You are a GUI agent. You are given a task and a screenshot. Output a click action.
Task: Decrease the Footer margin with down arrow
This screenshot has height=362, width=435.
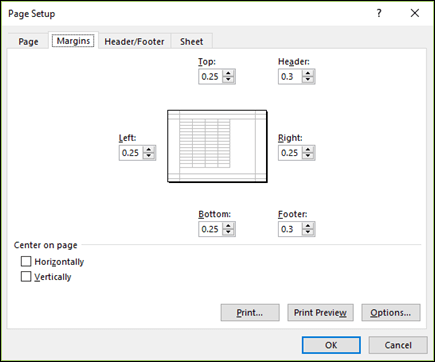tap(308, 233)
